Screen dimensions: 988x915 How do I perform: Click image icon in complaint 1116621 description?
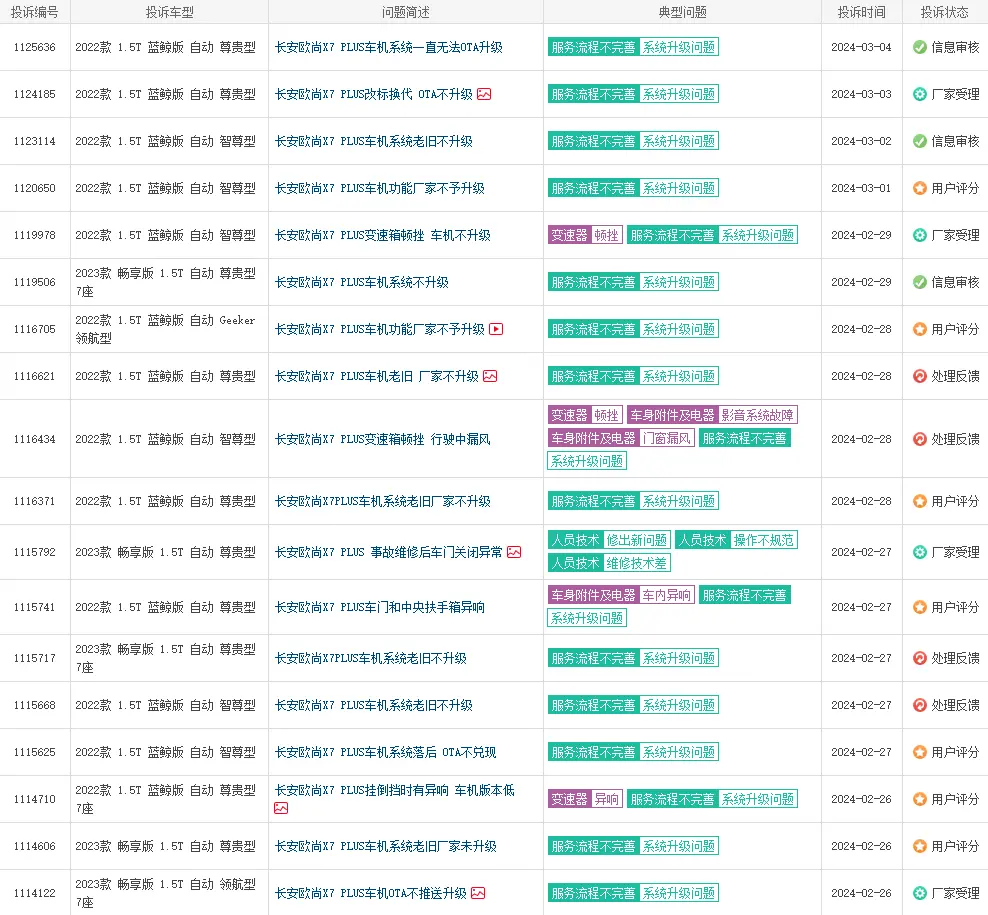(490, 377)
